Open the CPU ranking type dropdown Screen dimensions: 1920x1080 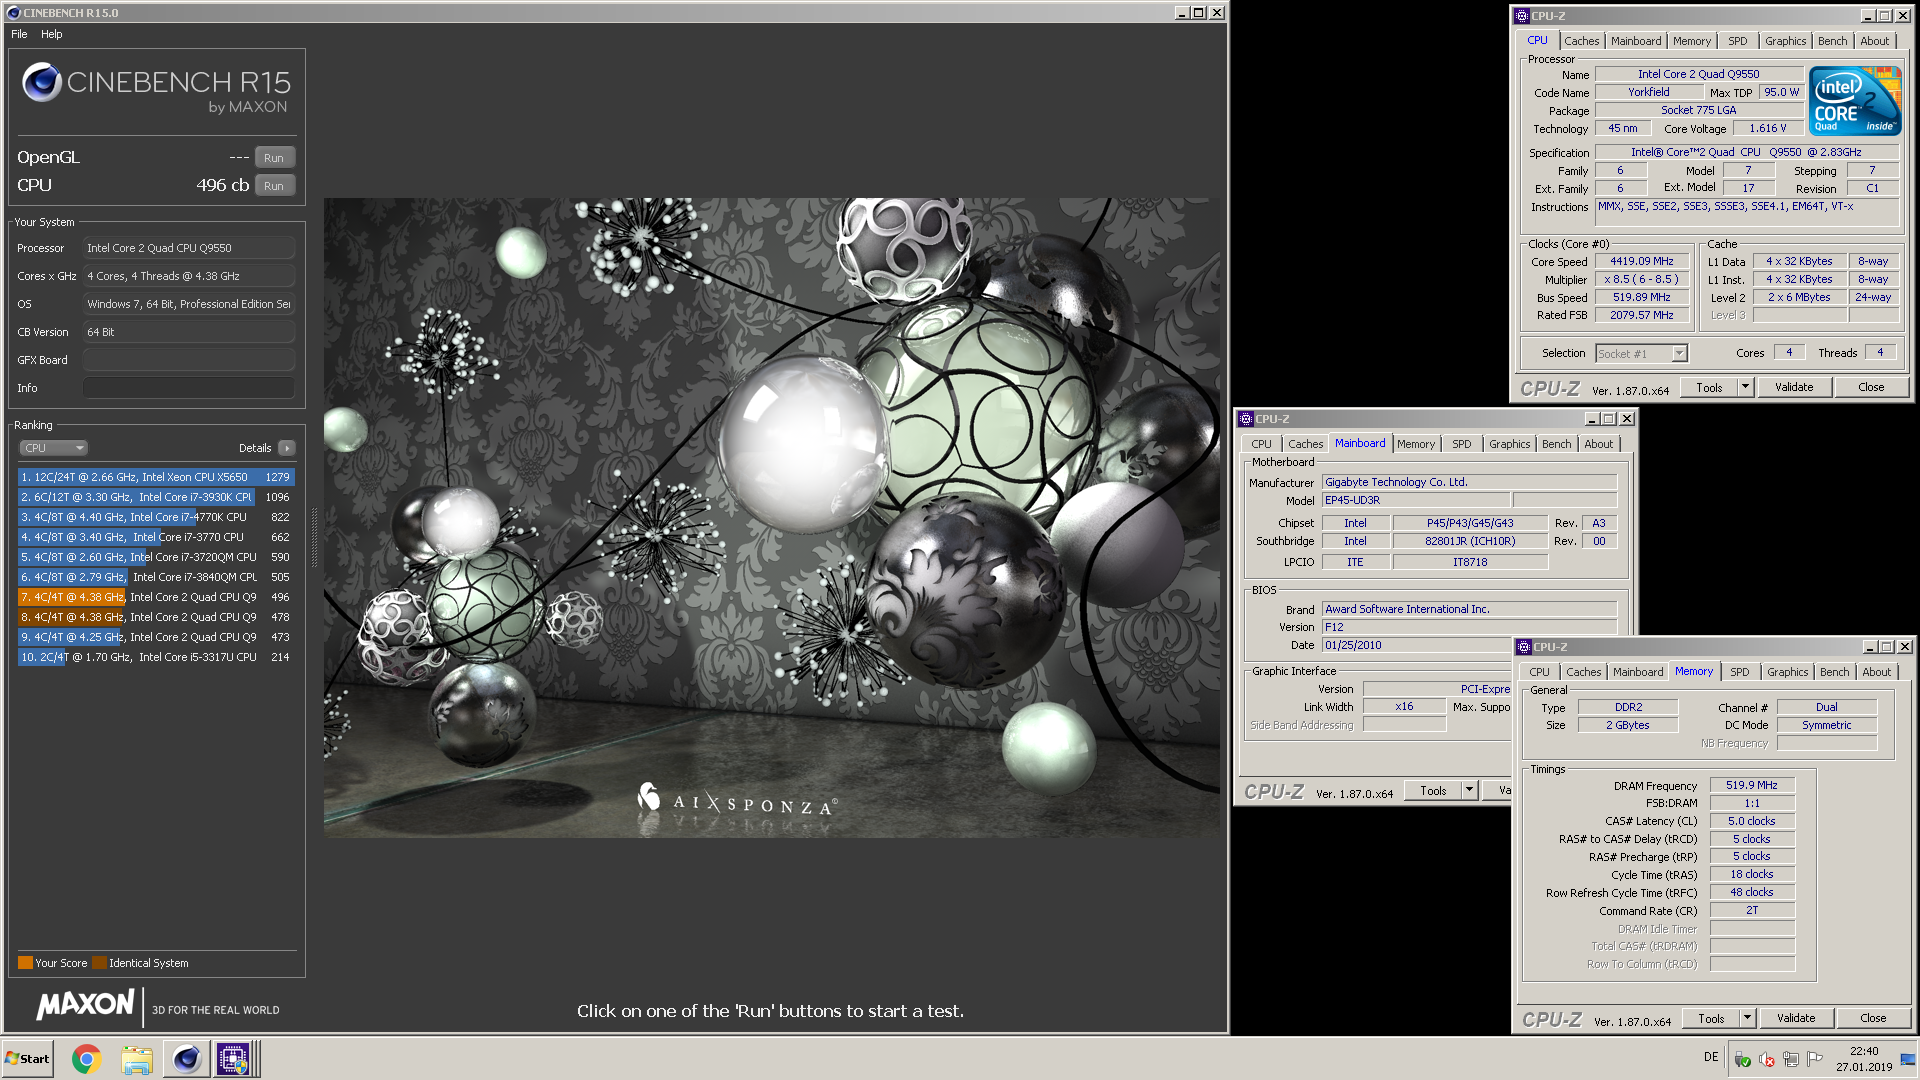pos(53,448)
